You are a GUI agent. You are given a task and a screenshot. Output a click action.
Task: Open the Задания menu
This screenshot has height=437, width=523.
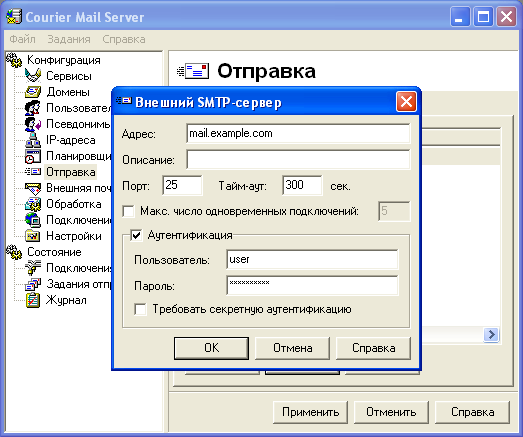[x=69, y=39]
